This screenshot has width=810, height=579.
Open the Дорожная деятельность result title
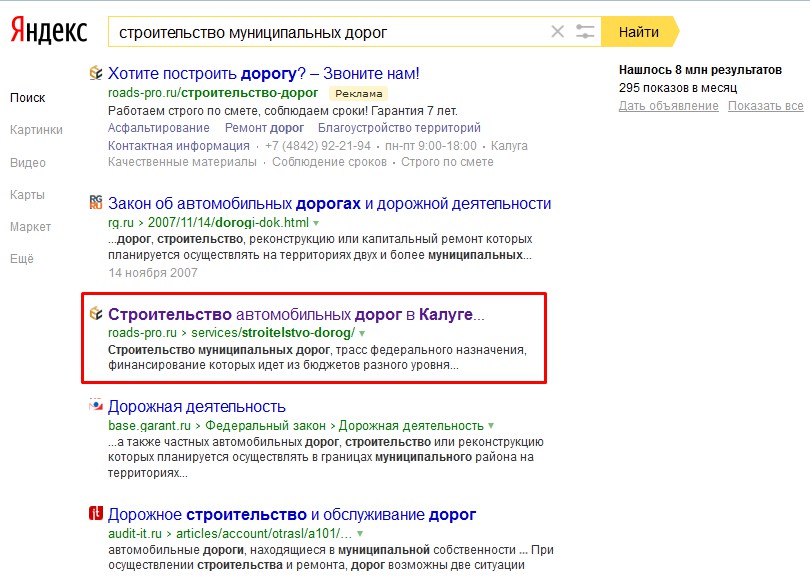197,406
